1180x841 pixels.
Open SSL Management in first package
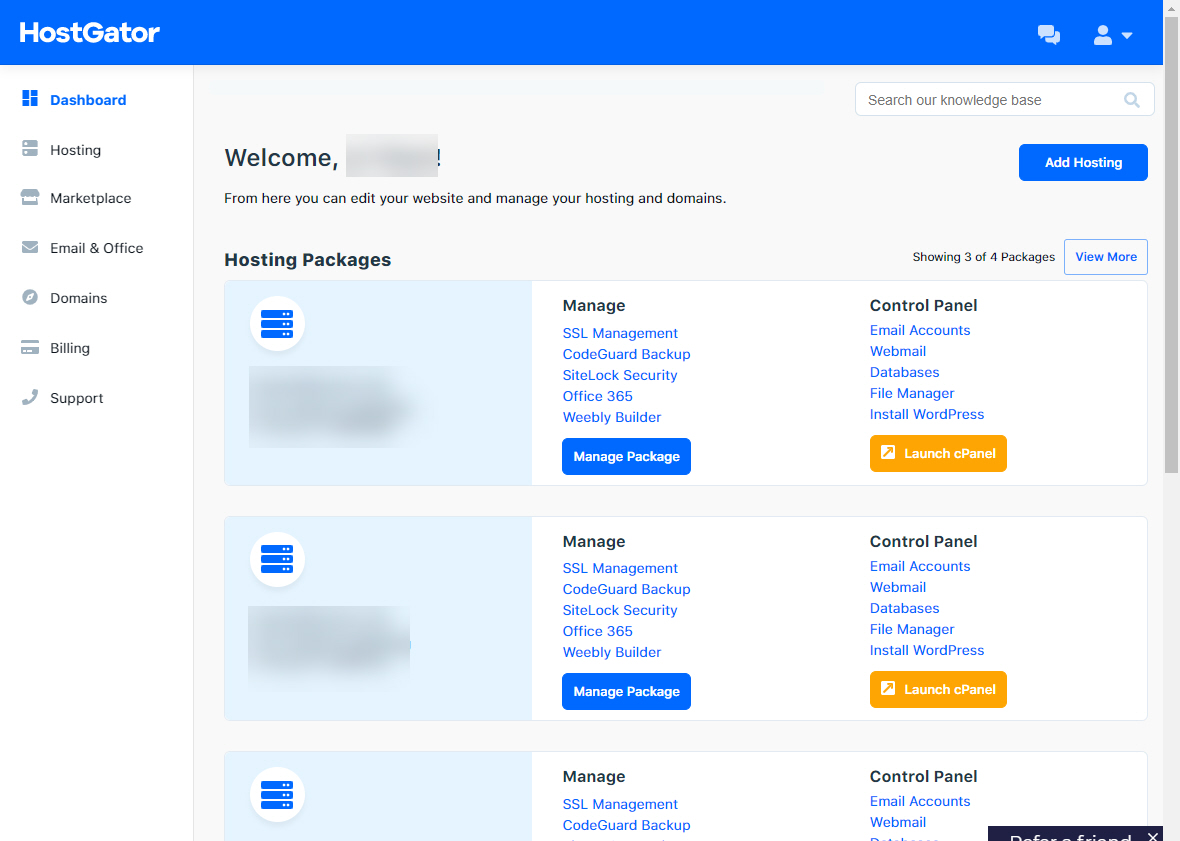click(x=620, y=333)
